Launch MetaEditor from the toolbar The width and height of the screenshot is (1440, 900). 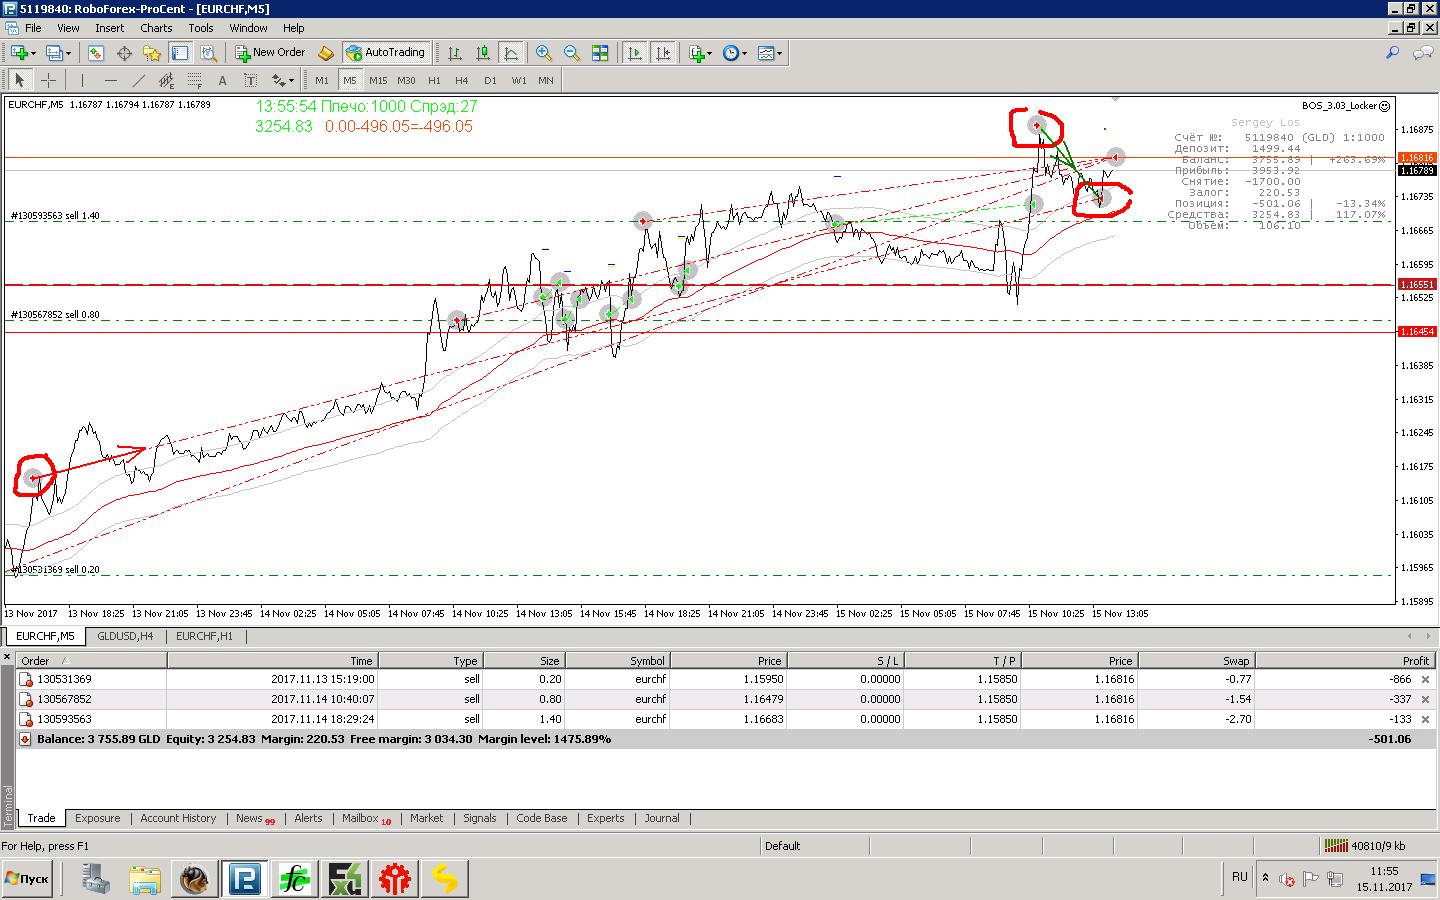[325, 53]
